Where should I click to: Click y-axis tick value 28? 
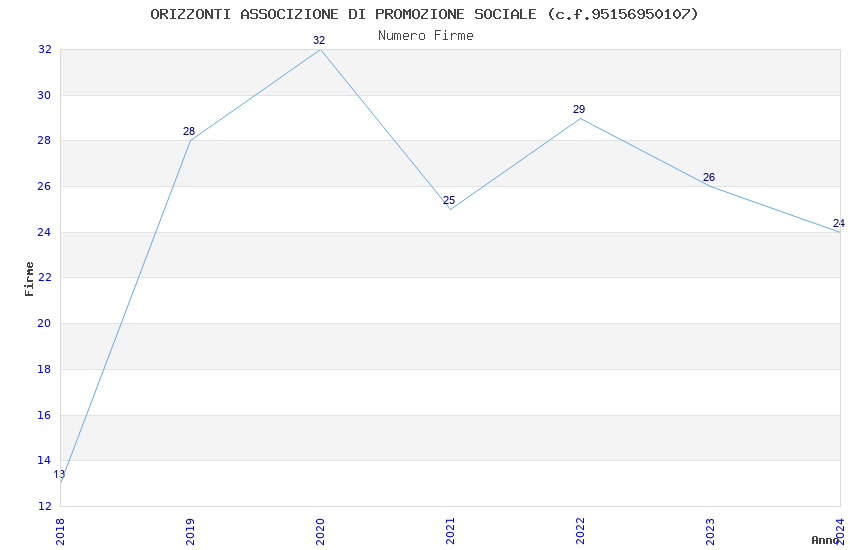44,140
